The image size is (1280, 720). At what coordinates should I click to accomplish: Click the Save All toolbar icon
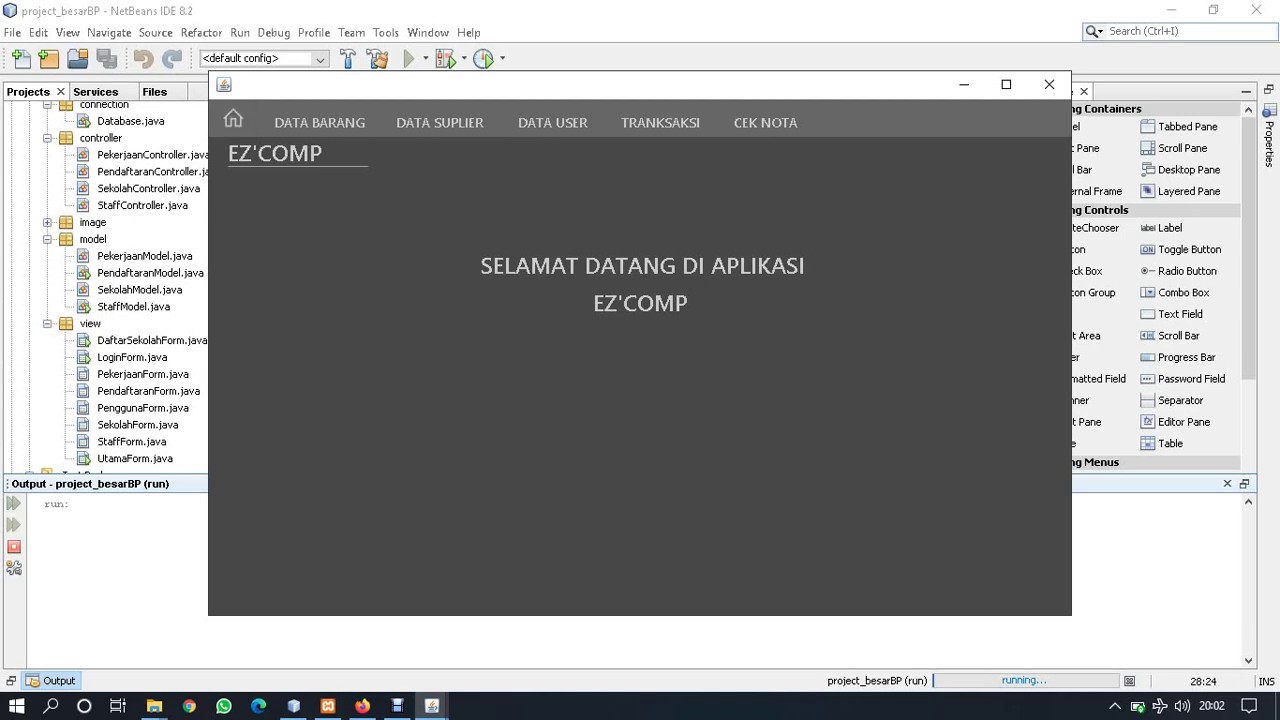tap(106, 59)
